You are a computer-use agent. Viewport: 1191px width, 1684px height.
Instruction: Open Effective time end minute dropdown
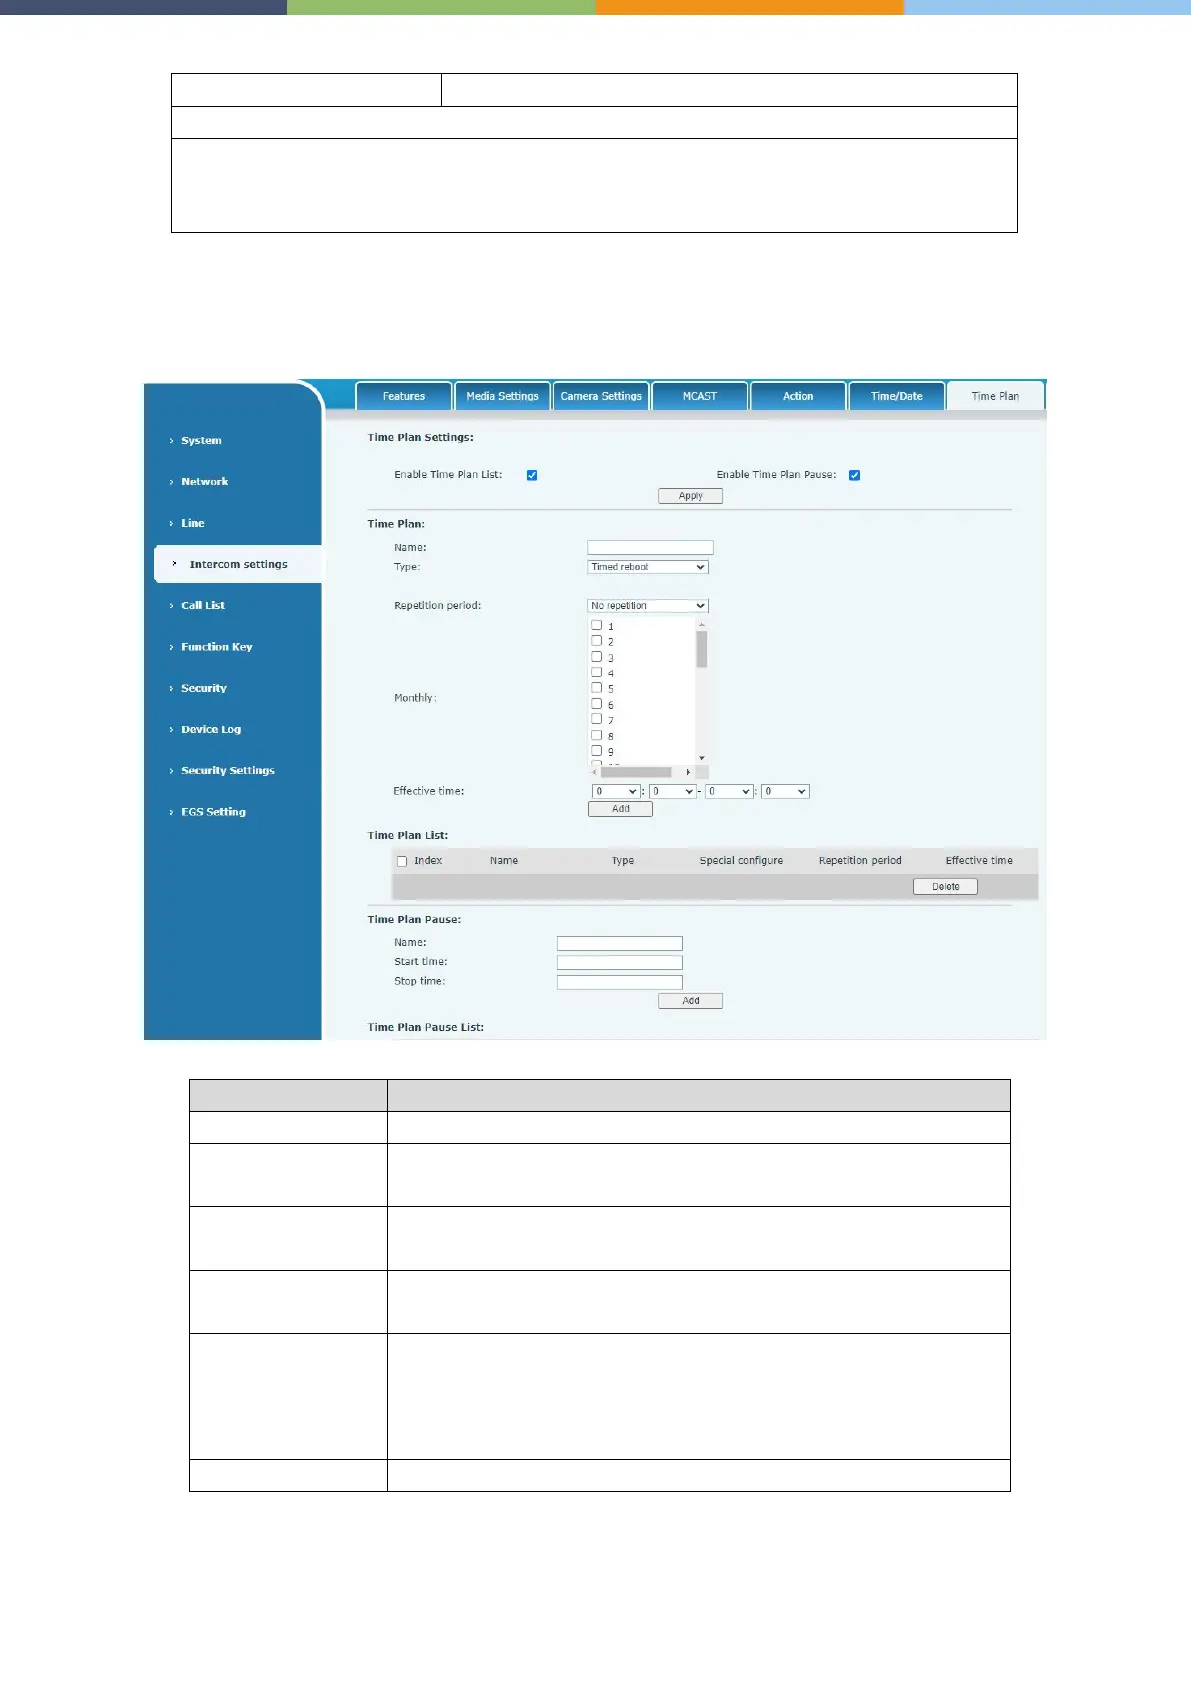coord(785,791)
